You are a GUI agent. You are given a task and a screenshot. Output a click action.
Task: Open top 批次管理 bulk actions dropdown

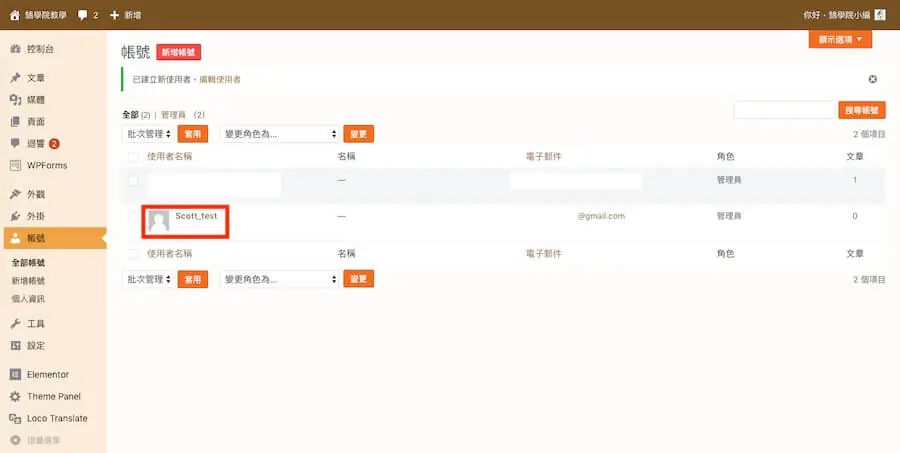pos(148,134)
